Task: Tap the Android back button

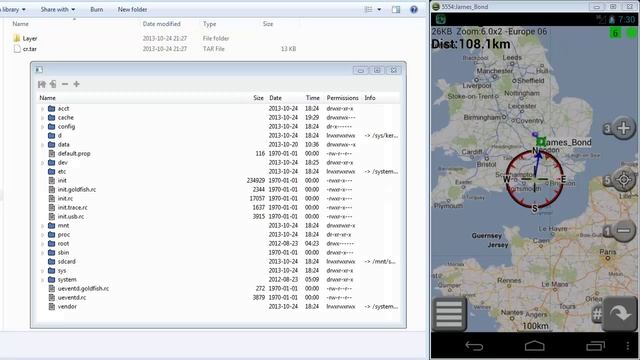Action: pos(474,346)
